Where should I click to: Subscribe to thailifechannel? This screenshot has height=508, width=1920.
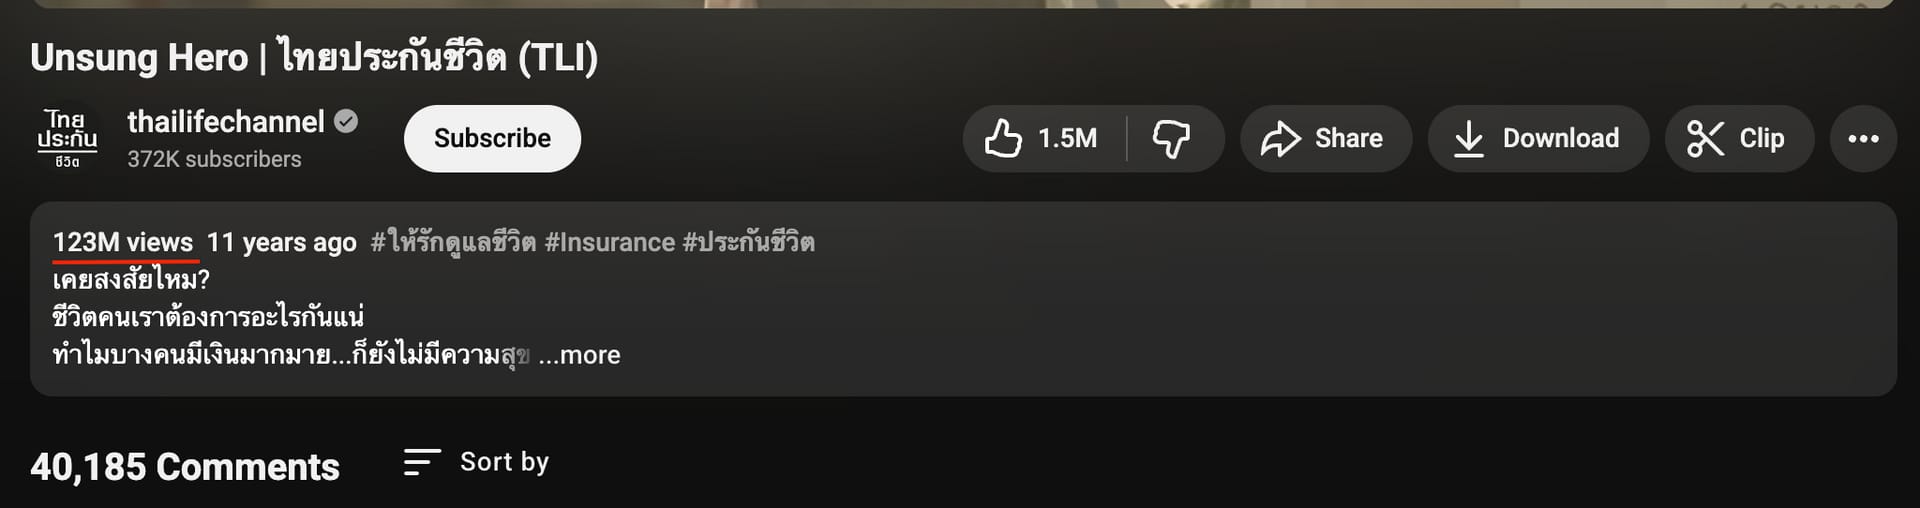click(x=492, y=139)
